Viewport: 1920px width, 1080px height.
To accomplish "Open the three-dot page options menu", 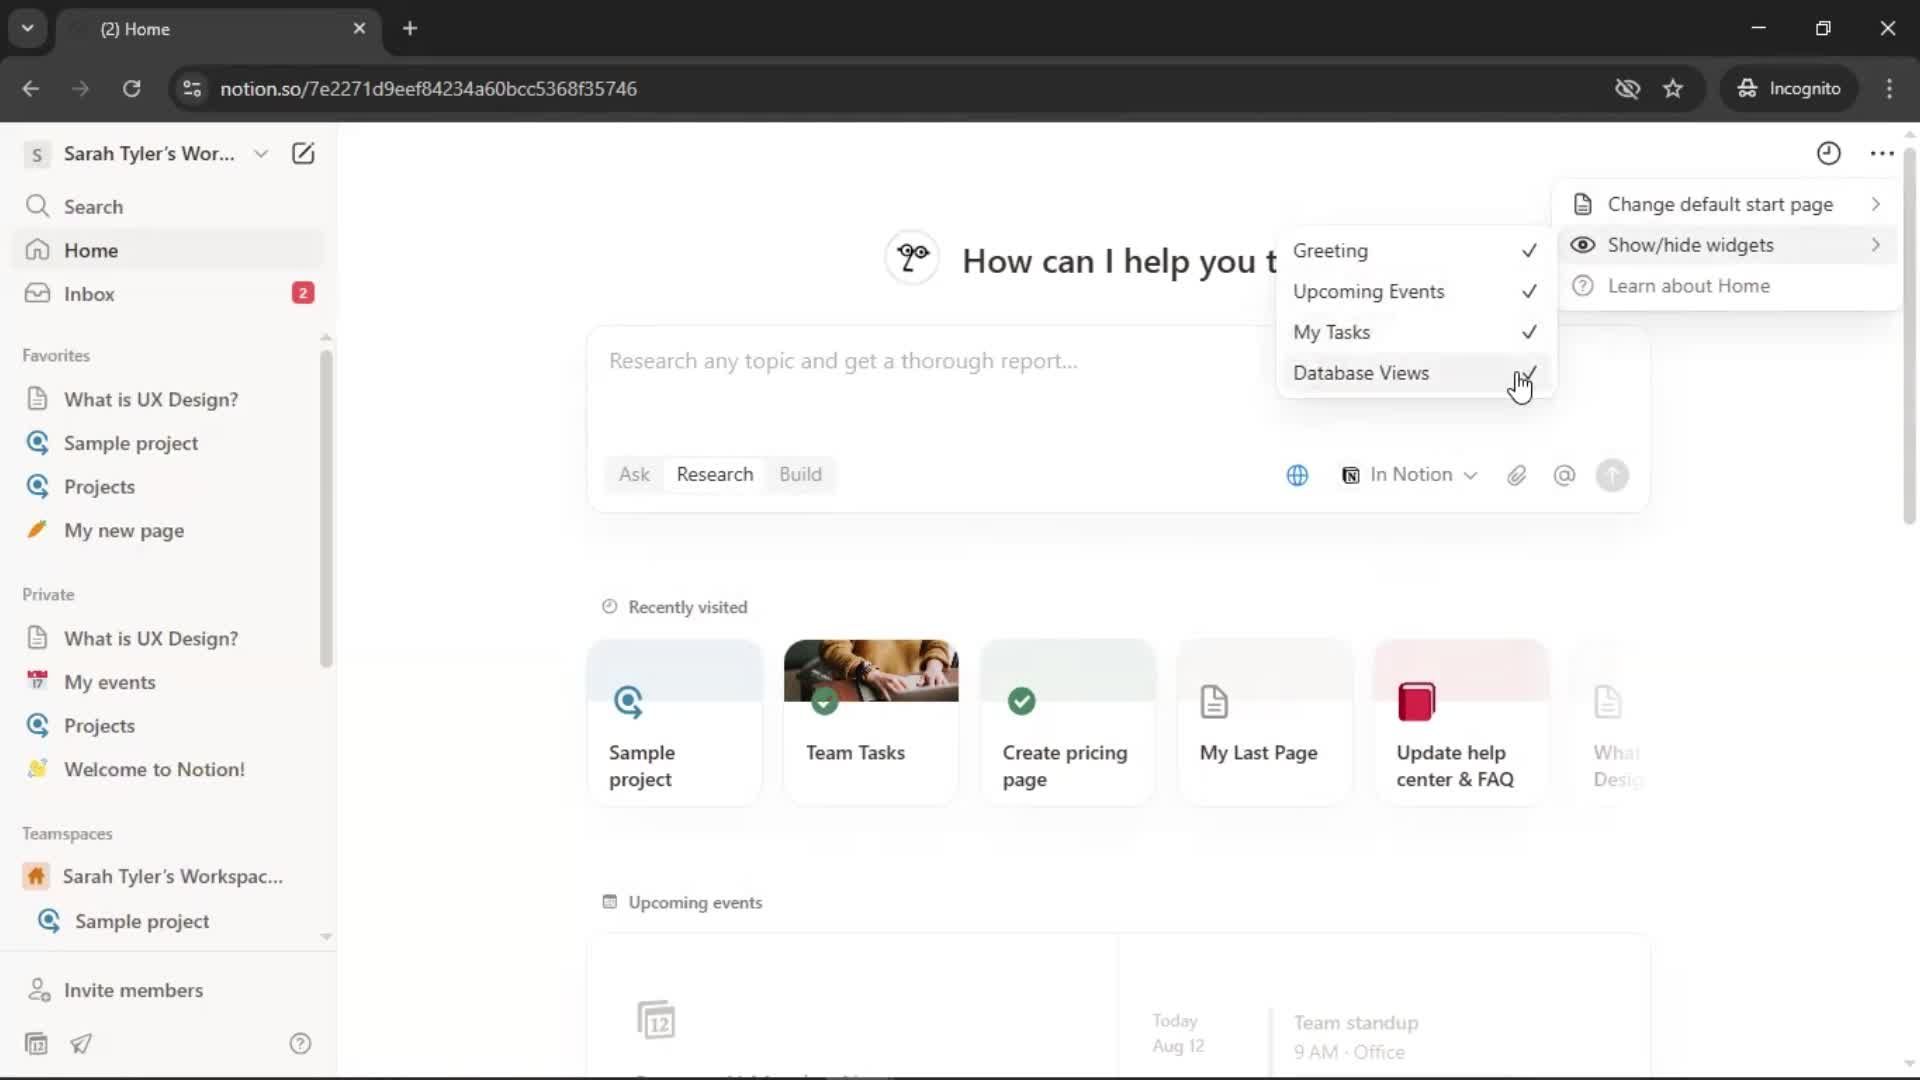I will coord(1881,154).
